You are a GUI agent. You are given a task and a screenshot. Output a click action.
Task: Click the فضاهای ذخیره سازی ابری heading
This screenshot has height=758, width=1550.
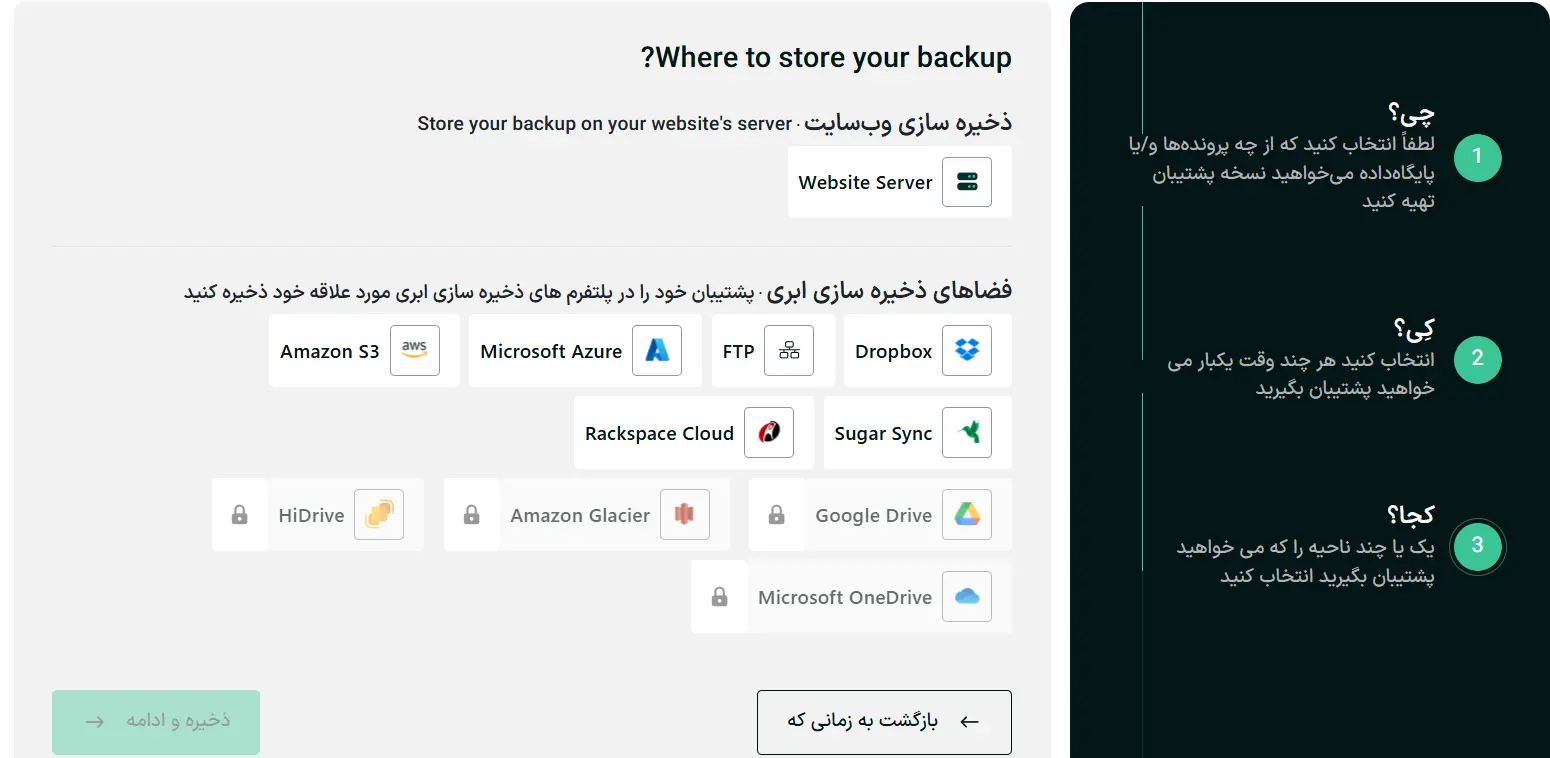click(x=891, y=290)
